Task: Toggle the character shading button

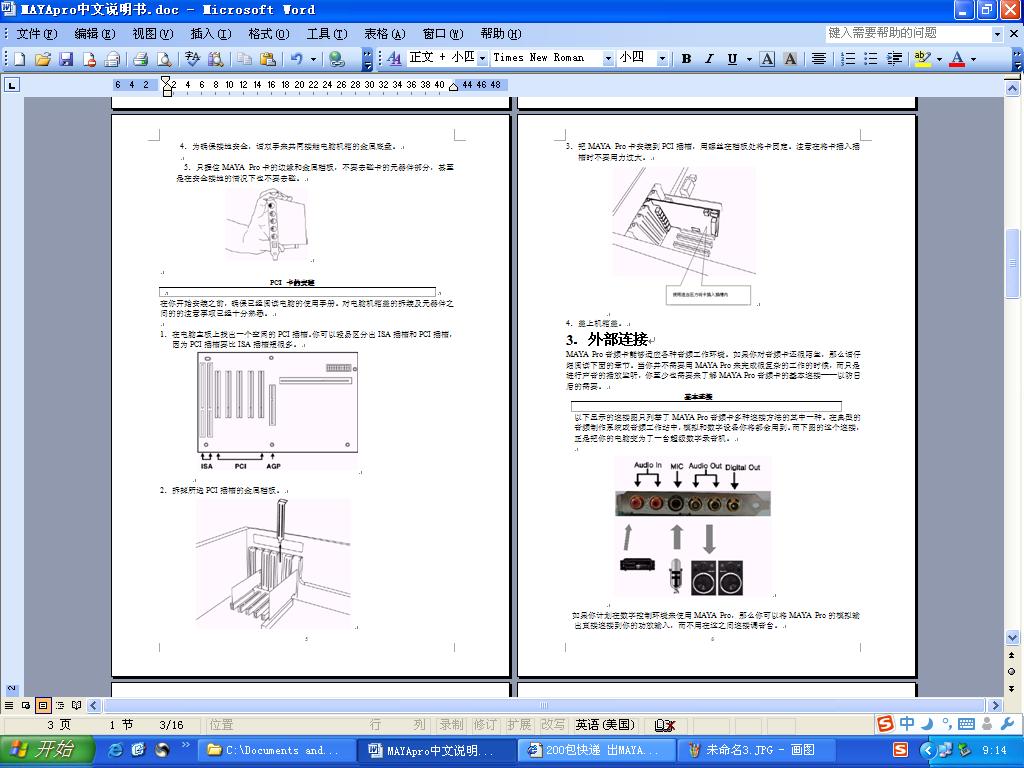Action: coord(790,59)
